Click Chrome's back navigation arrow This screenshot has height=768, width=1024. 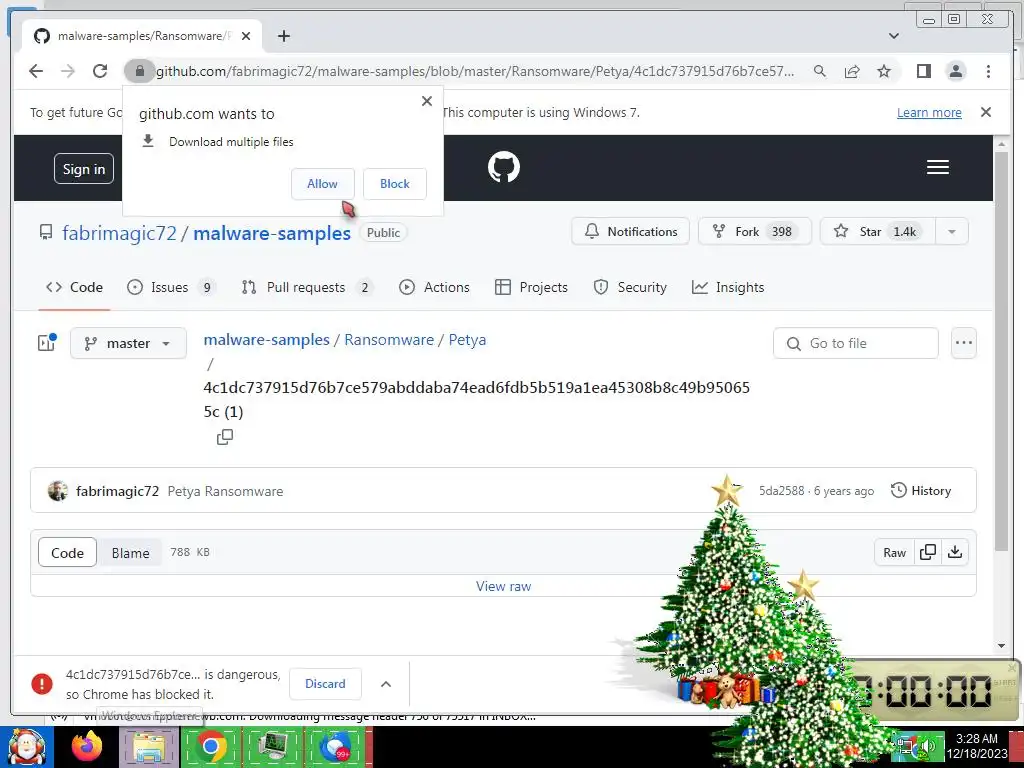click(x=36, y=71)
